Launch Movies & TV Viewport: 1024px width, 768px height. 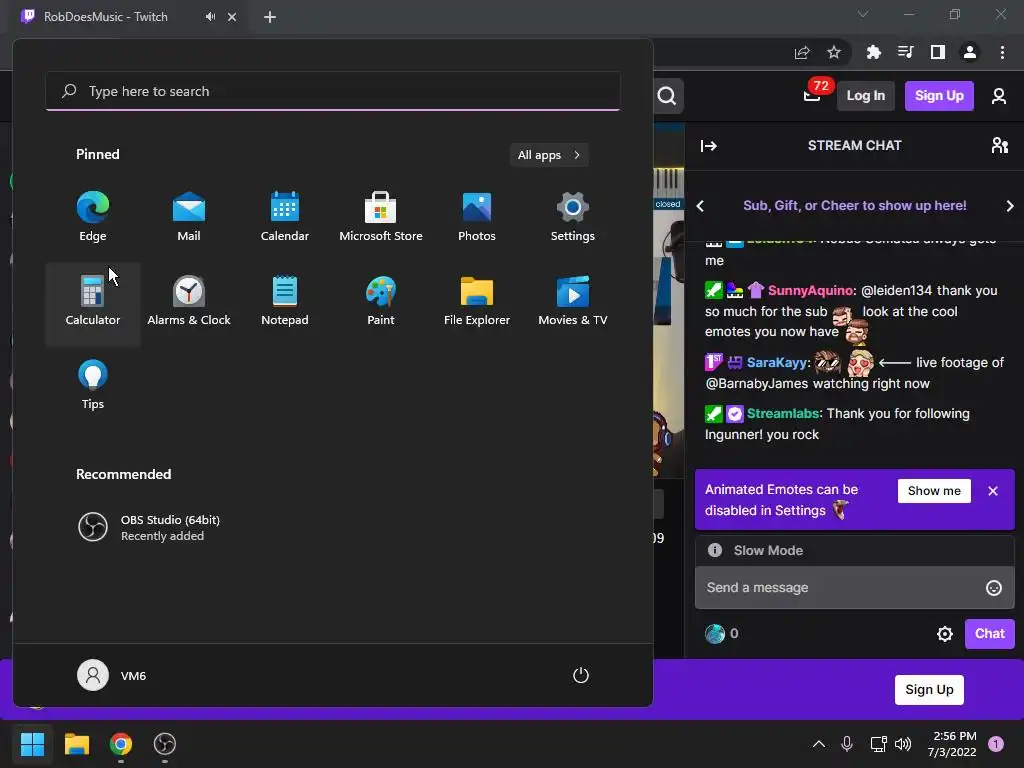(573, 302)
